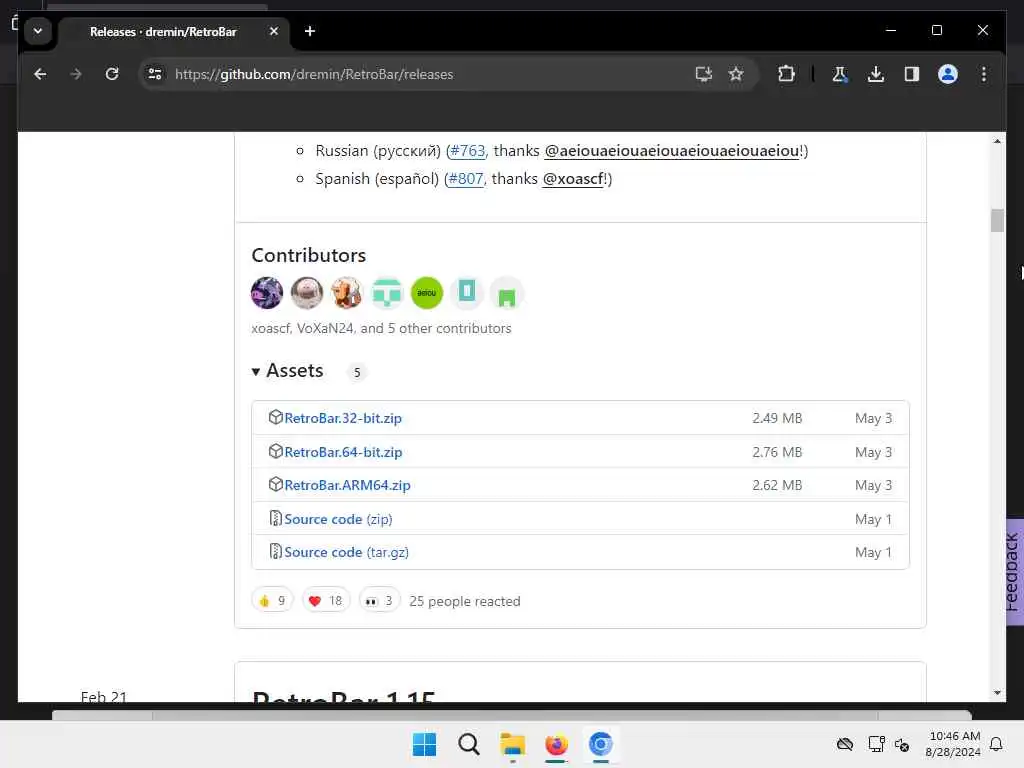Click the Chromium icon in taskbar
The width and height of the screenshot is (1024, 768).
click(x=600, y=744)
